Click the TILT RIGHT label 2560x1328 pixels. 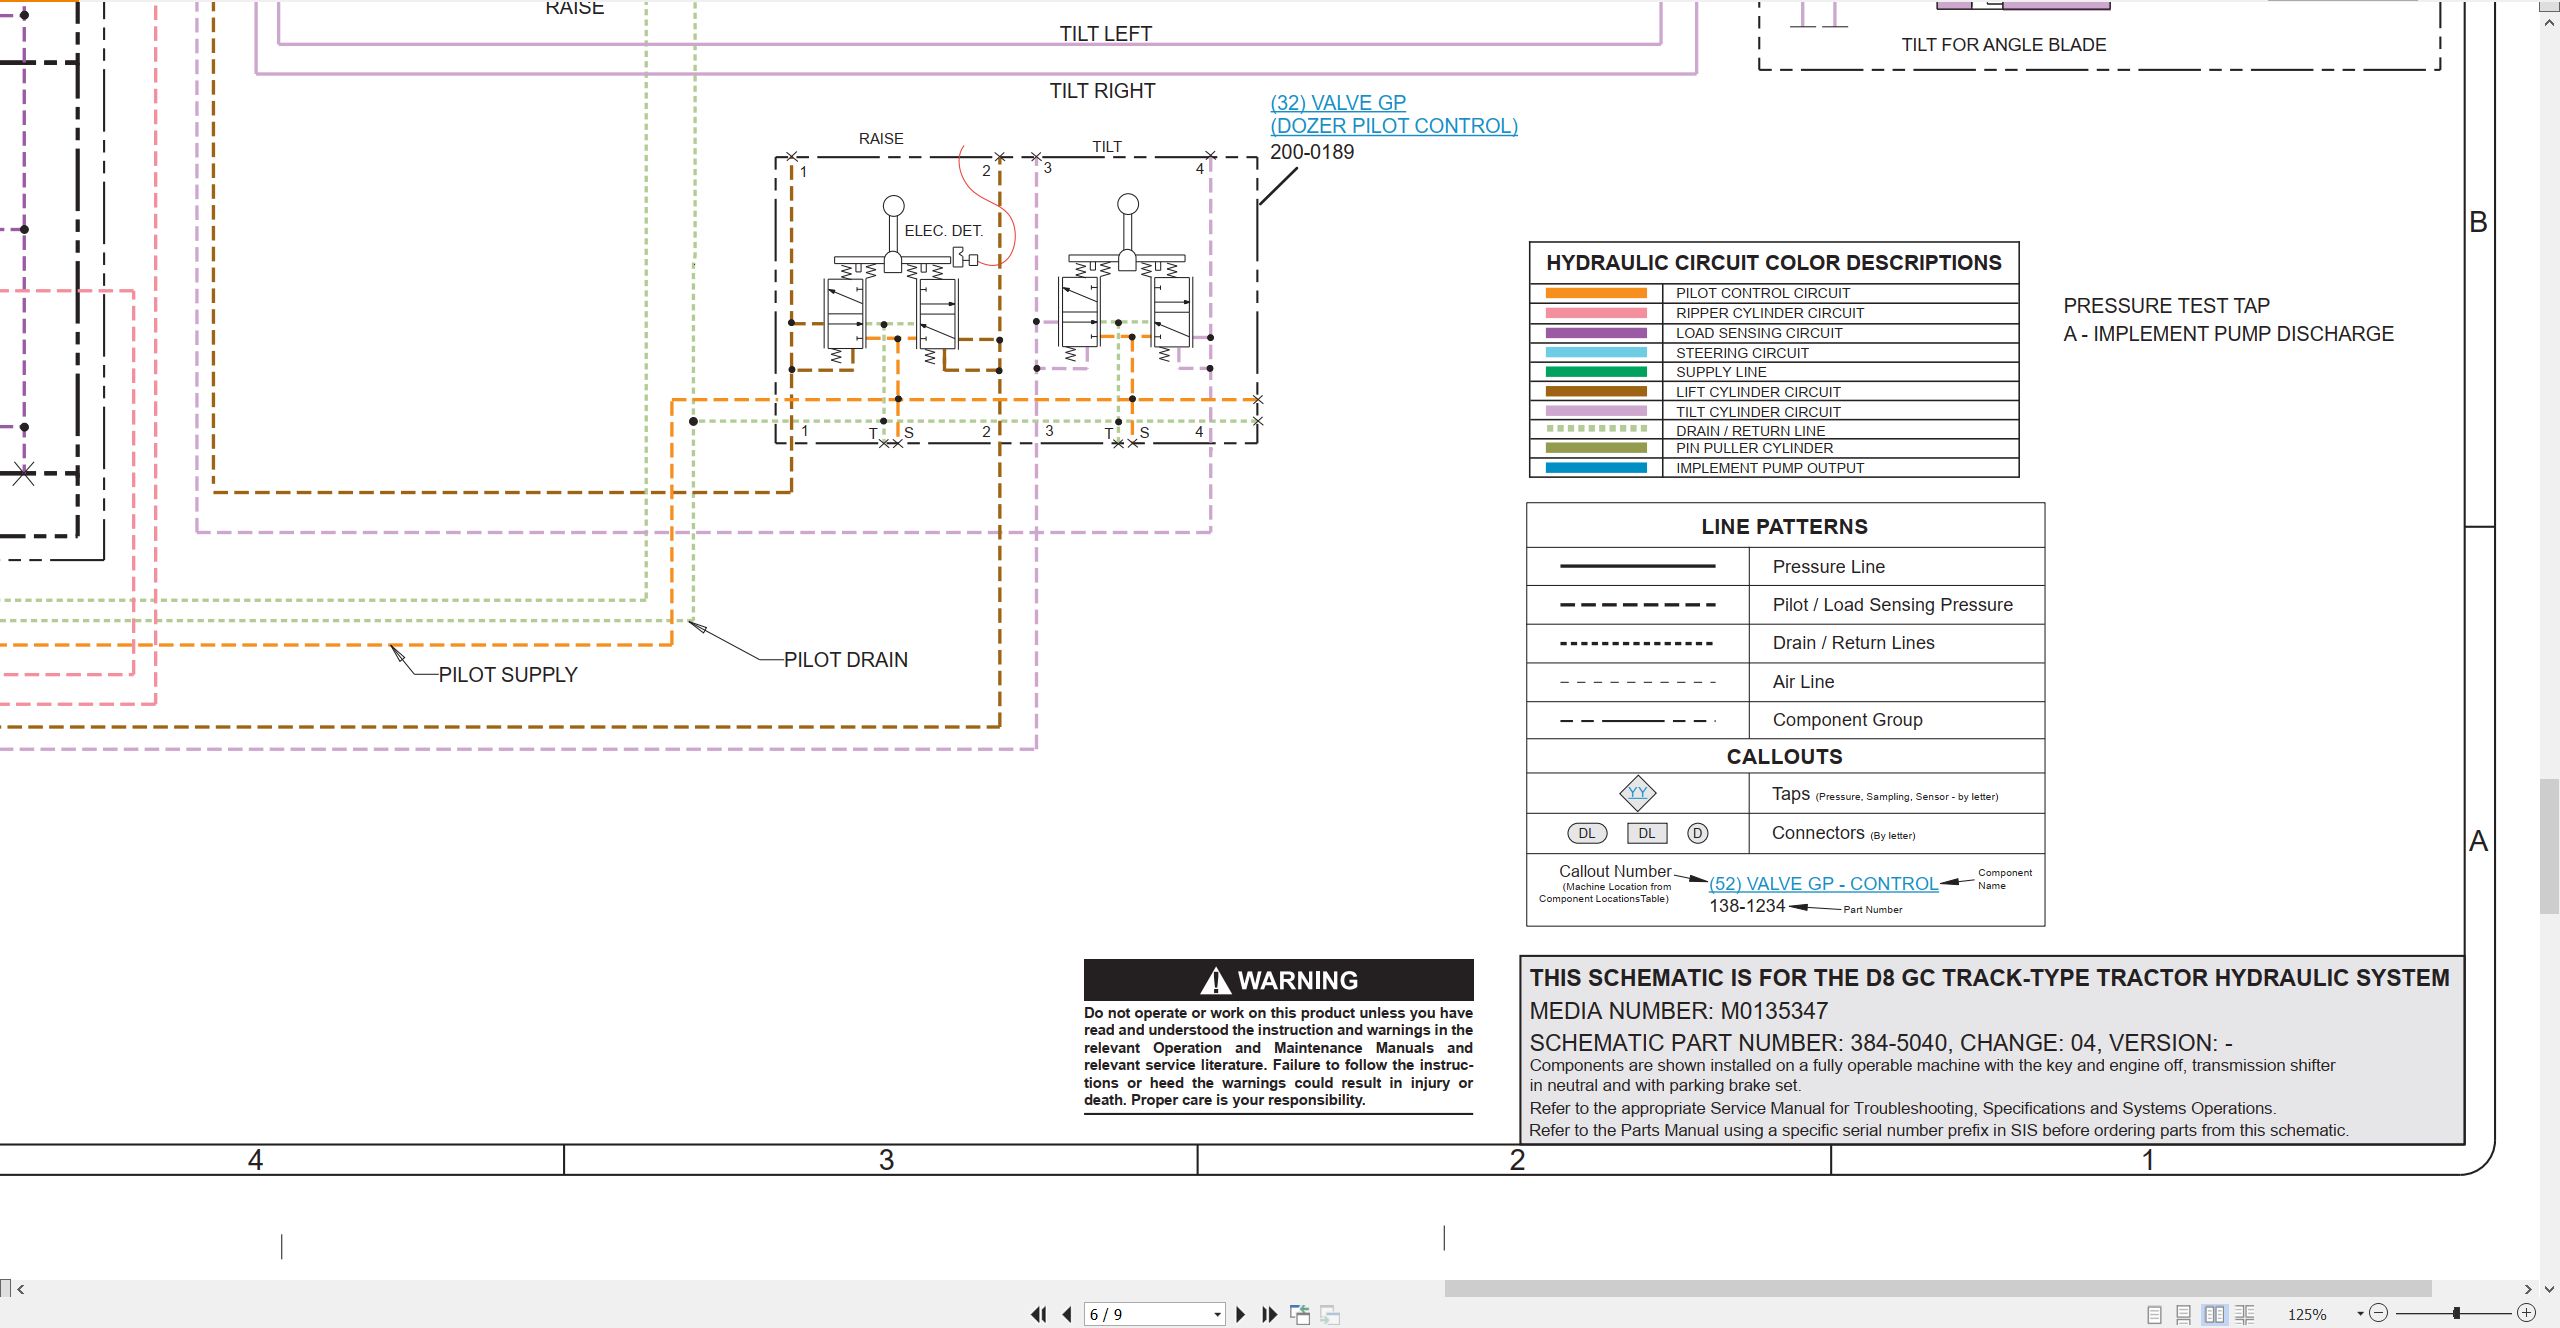click(x=1102, y=91)
